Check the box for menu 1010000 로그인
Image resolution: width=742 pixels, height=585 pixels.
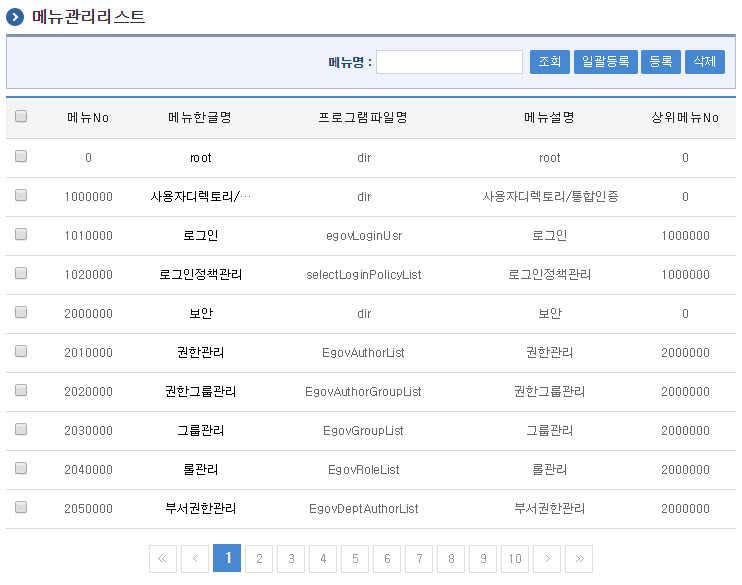[21, 234]
